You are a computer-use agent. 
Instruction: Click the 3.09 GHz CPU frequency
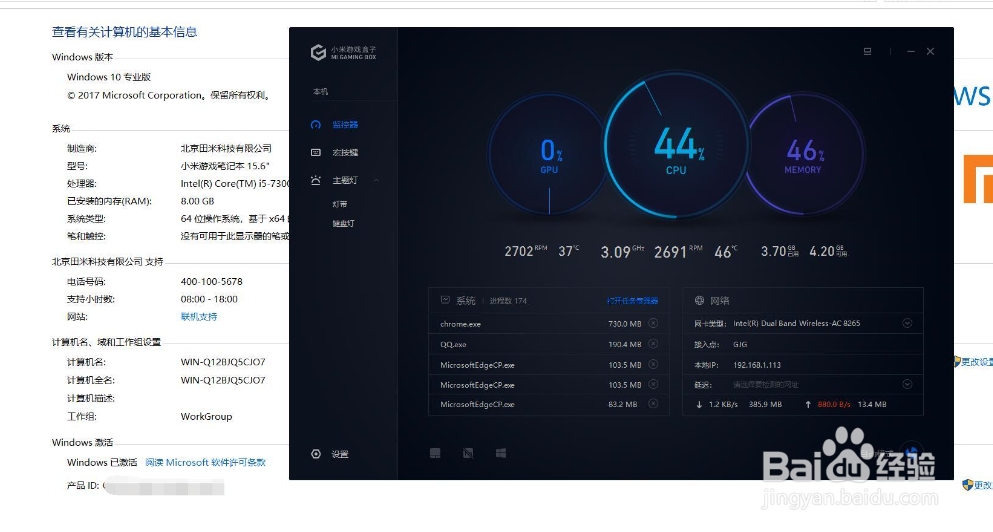622,251
